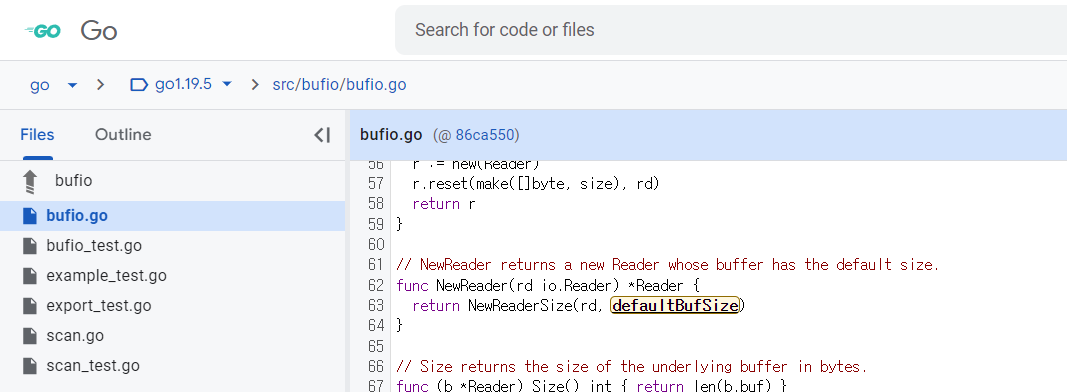This screenshot has height=392, width=1067.
Task: Switch to the Files tab
Action: point(37,135)
